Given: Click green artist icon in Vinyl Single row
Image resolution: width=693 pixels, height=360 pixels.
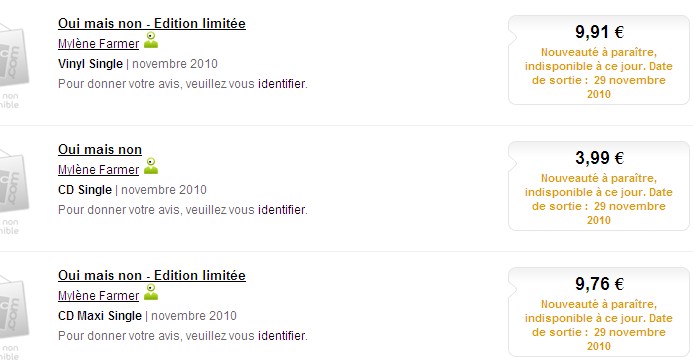Looking at the screenshot, I should point(151,40).
